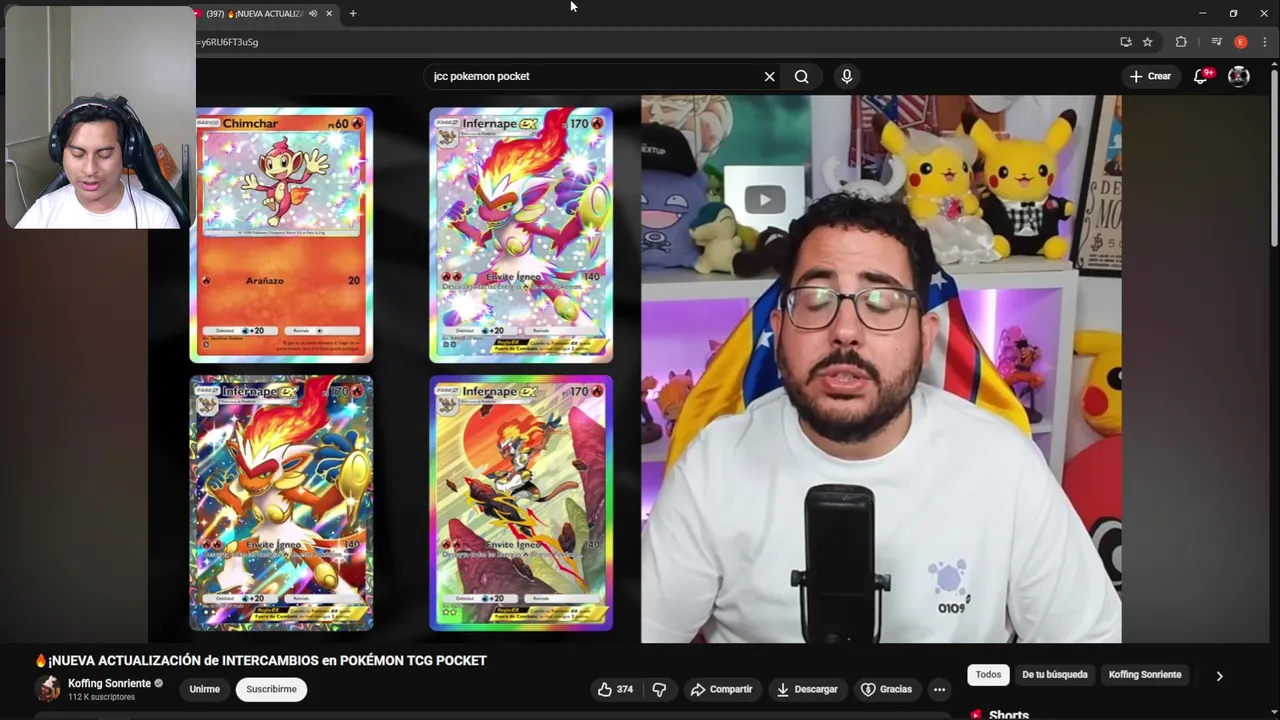The height and width of the screenshot is (720, 1280).
Task: Click the 112 K suscriptores text
Action: coord(101,697)
